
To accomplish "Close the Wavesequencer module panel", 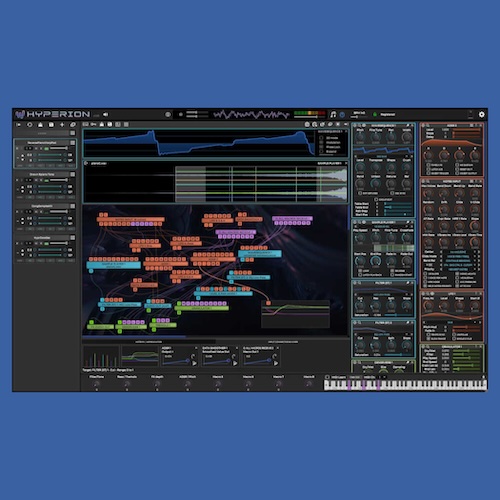I will [x=412, y=125].
